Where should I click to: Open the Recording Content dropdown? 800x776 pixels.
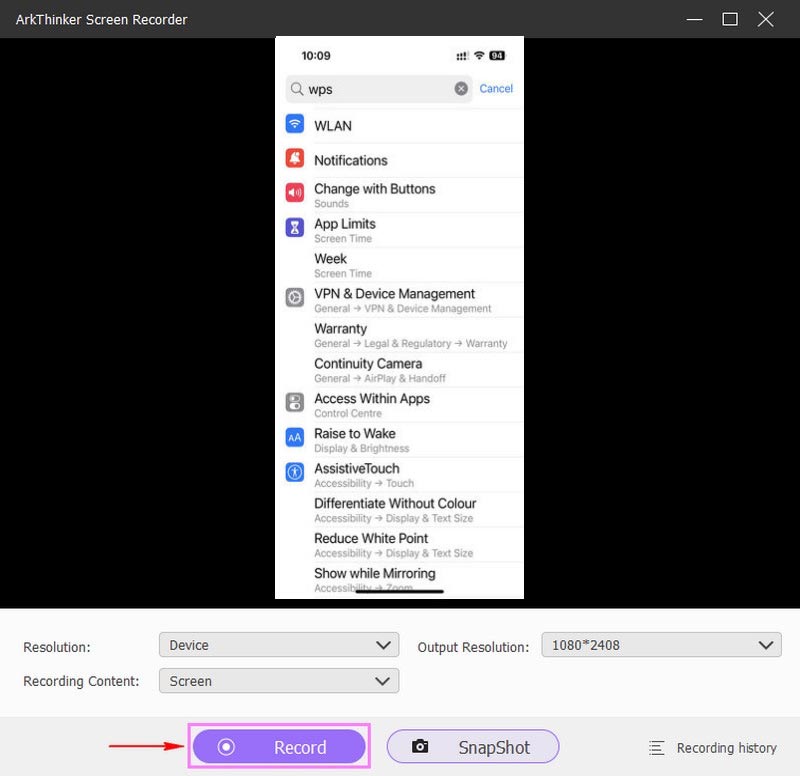point(279,681)
